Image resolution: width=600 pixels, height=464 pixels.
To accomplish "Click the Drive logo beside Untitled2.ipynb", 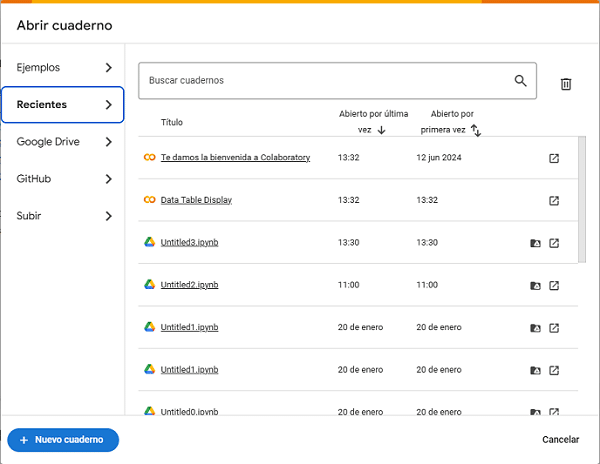I will pyautogui.click(x=149, y=285).
